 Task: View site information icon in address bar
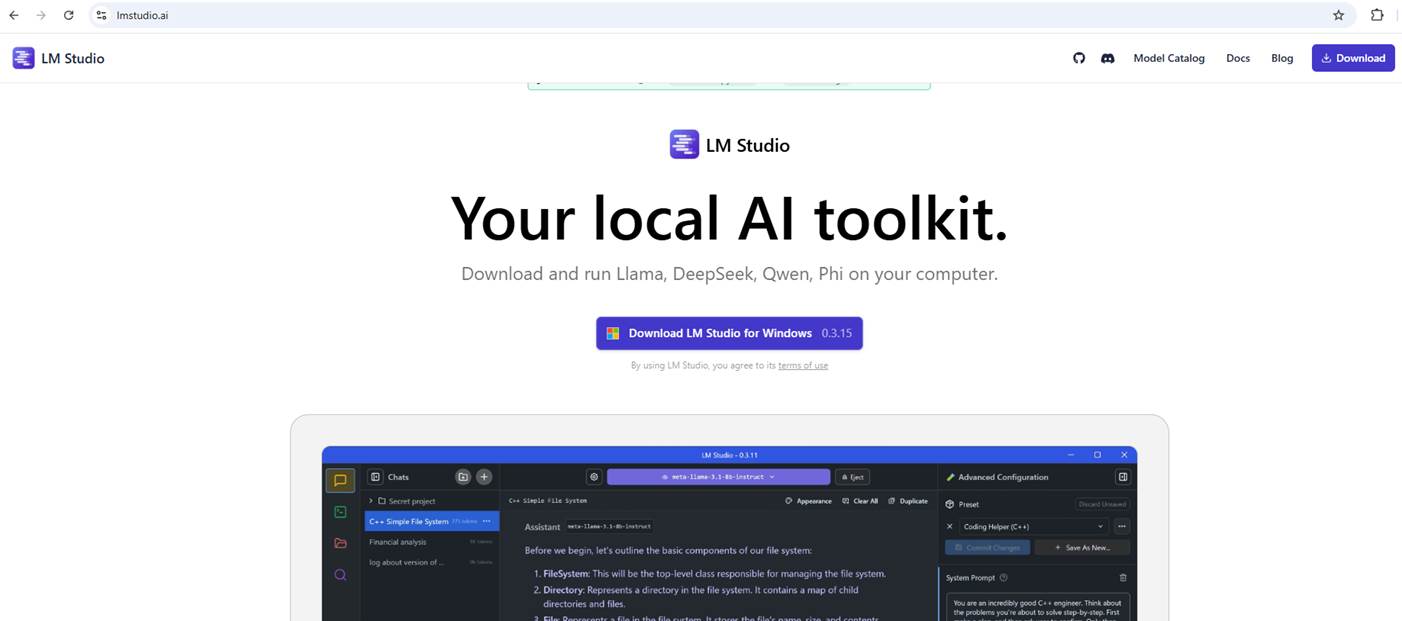(x=101, y=15)
